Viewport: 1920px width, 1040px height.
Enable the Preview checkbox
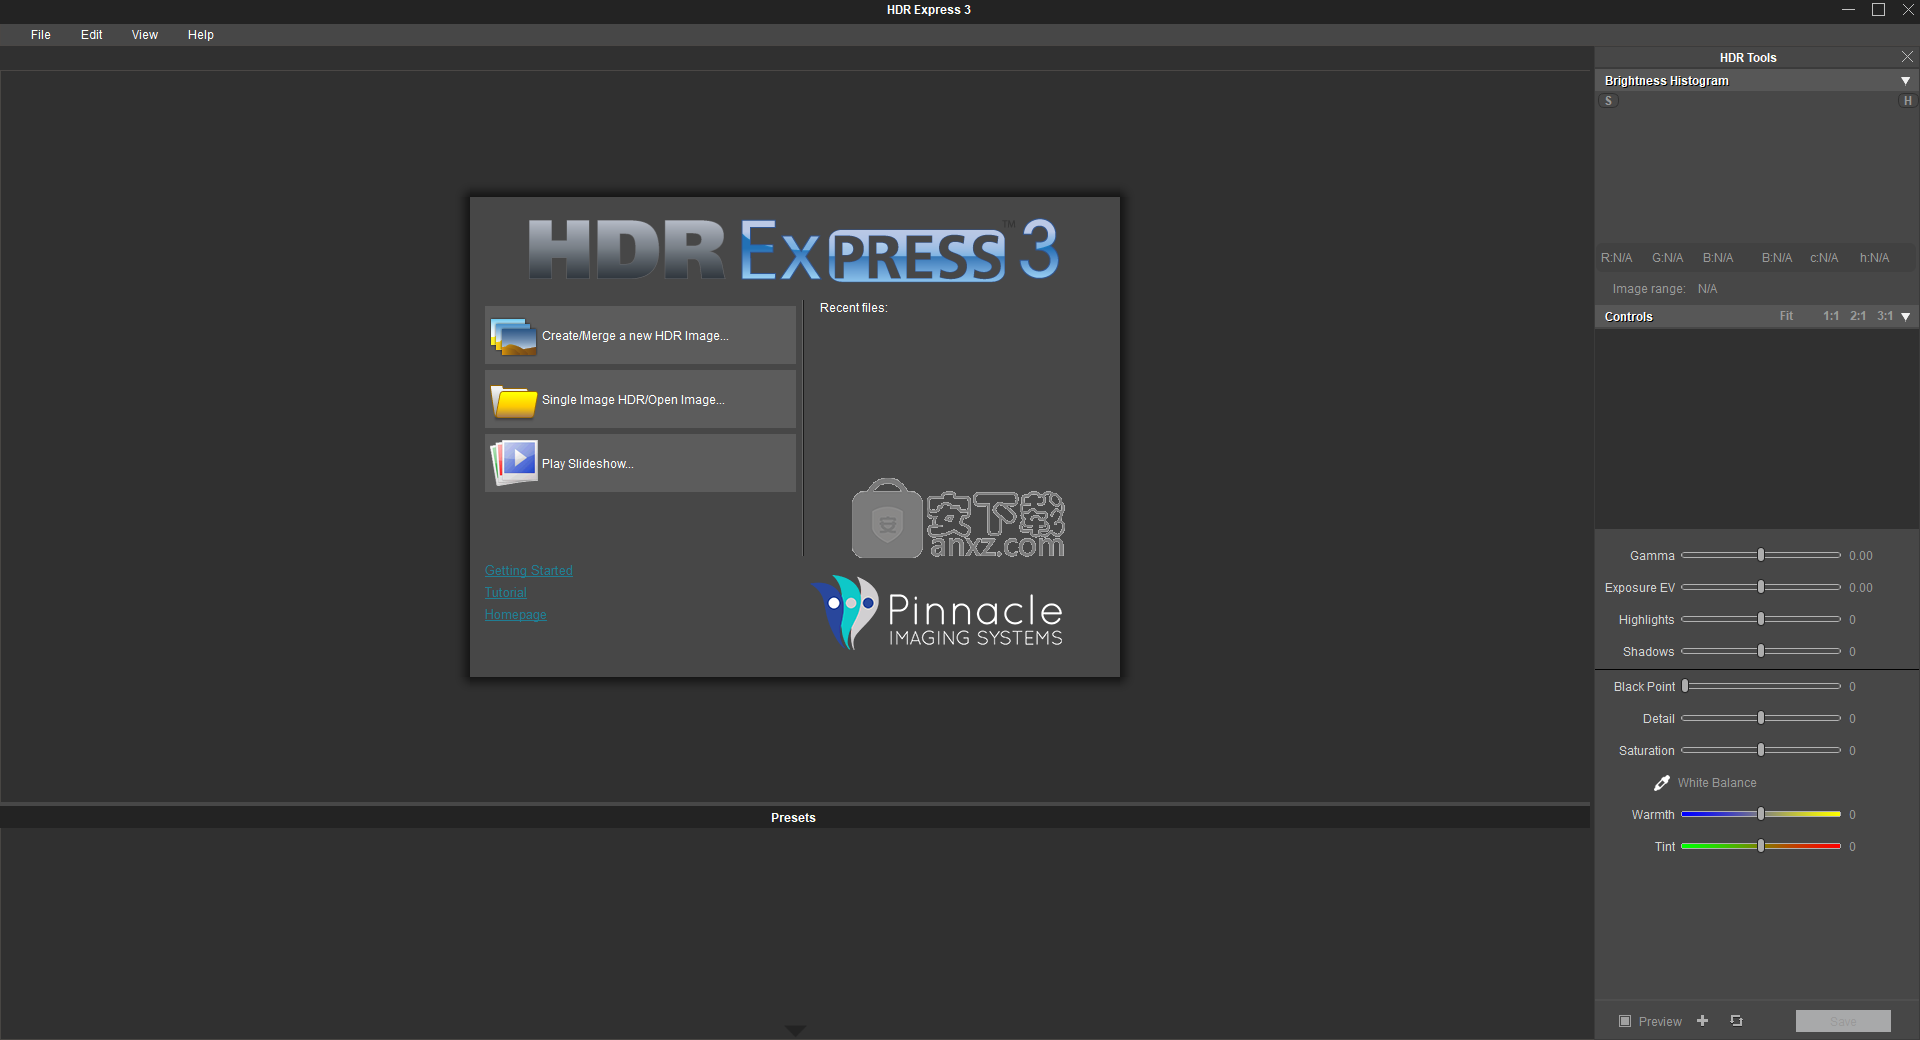(1625, 1021)
